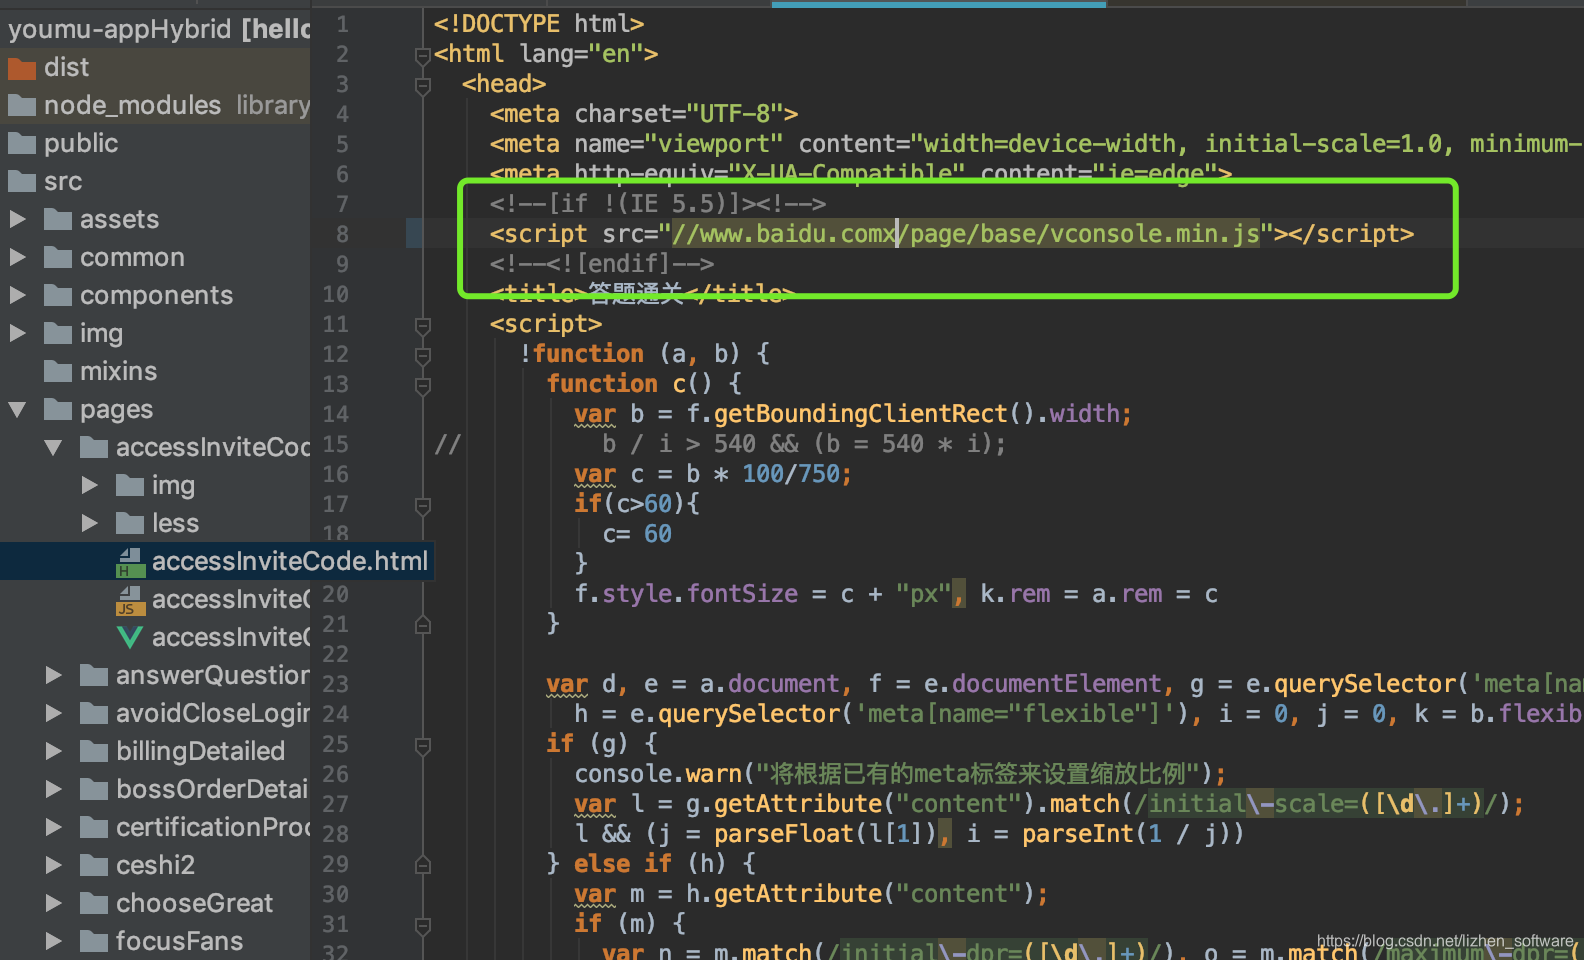Select the node_modules folder icon
This screenshot has width=1584, height=960.
point(22,106)
